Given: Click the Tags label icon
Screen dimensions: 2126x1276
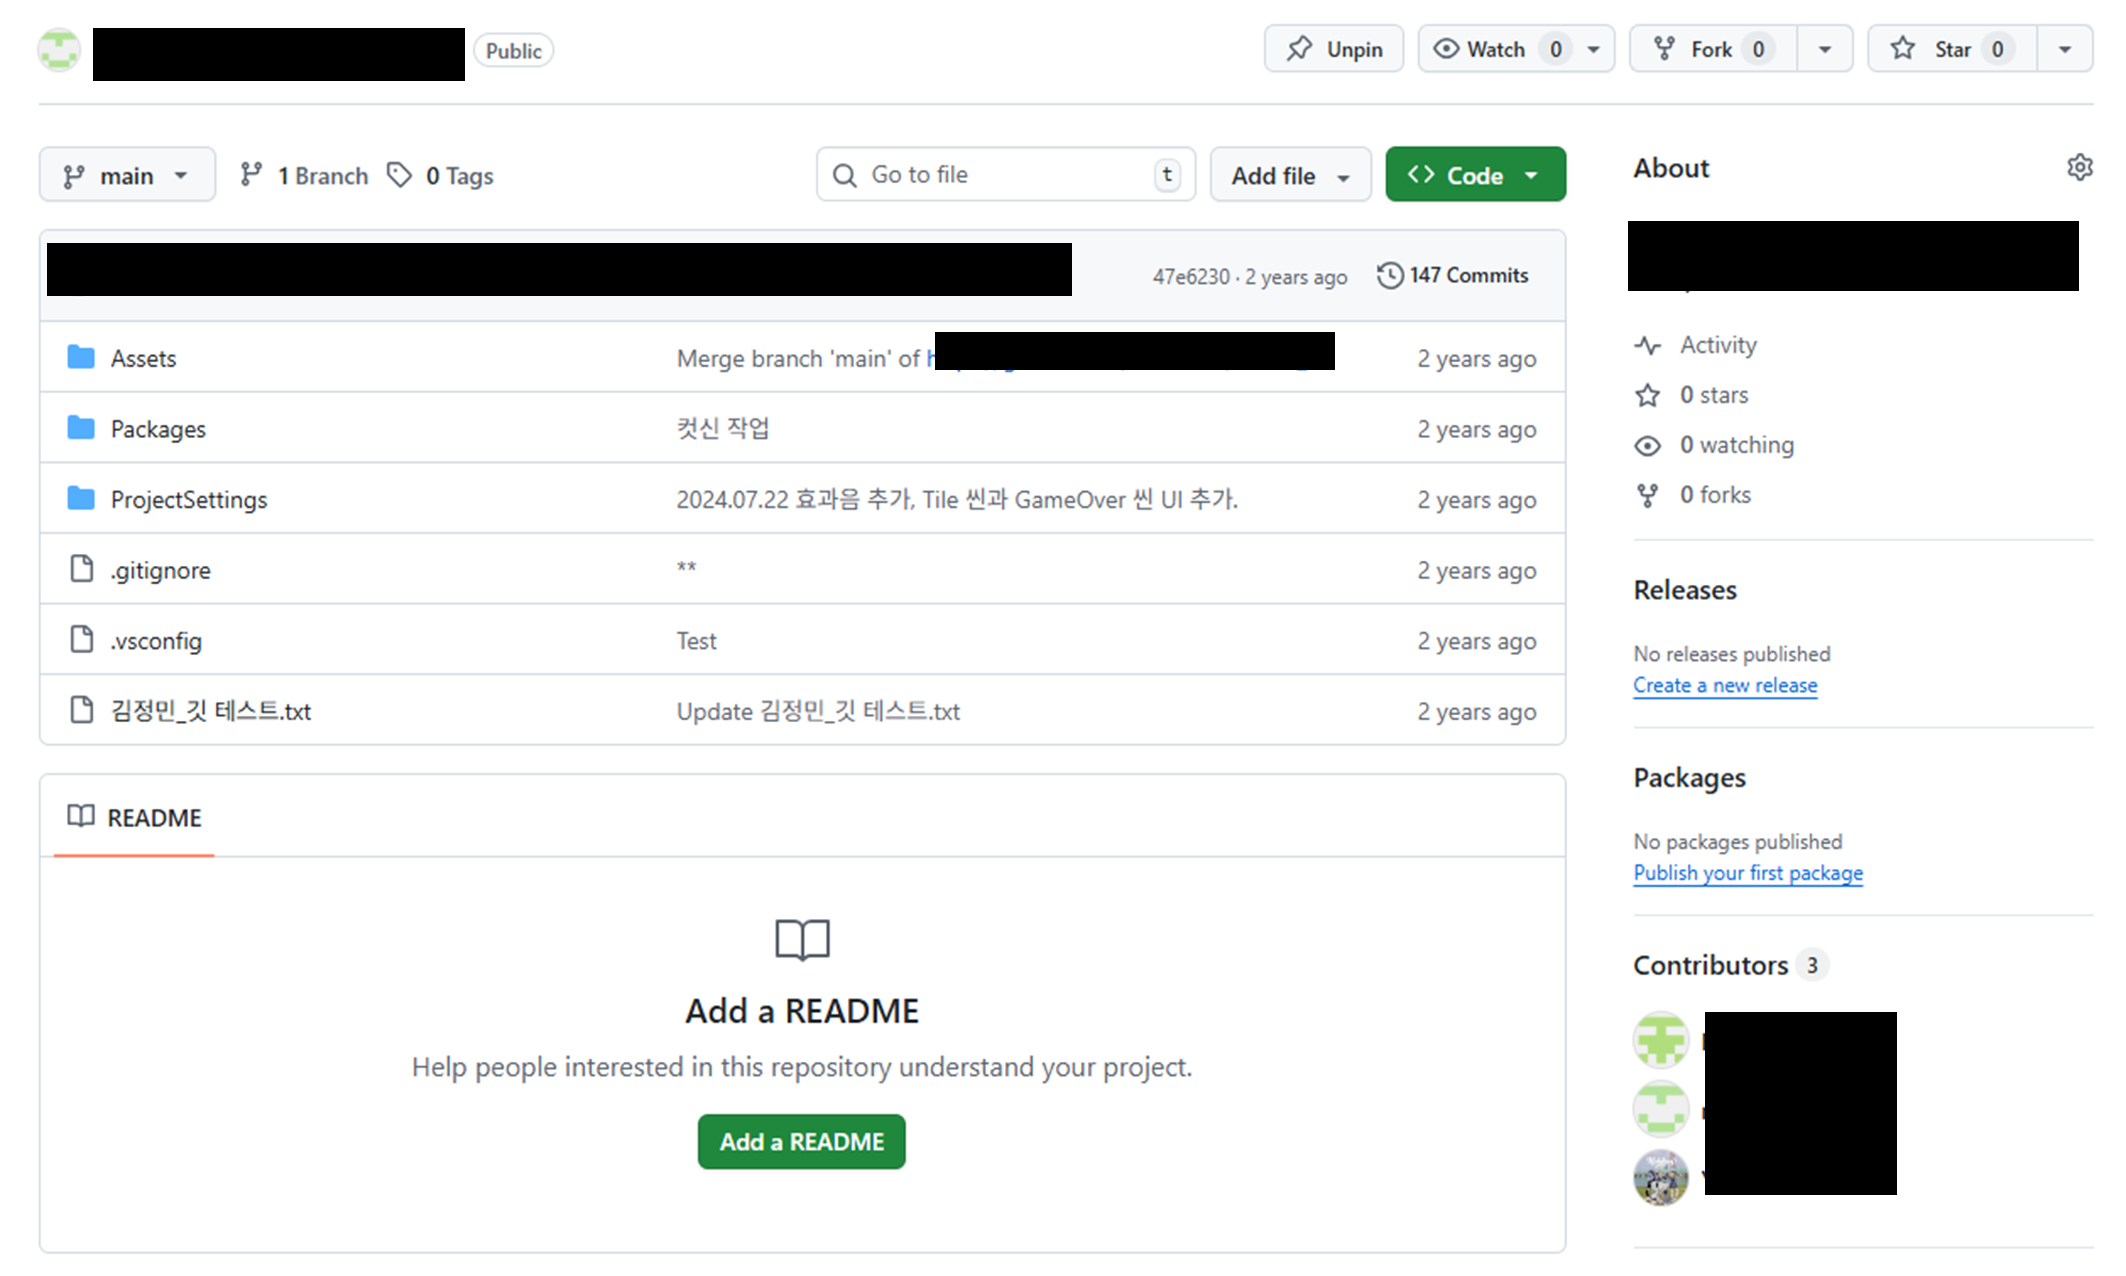Looking at the screenshot, I should pos(400,175).
